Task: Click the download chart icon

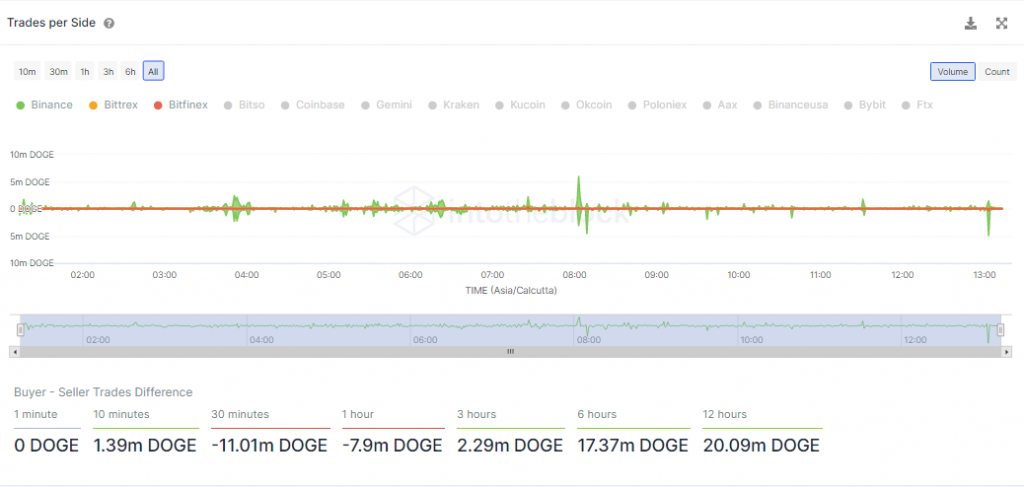Action: pyautogui.click(x=970, y=23)
